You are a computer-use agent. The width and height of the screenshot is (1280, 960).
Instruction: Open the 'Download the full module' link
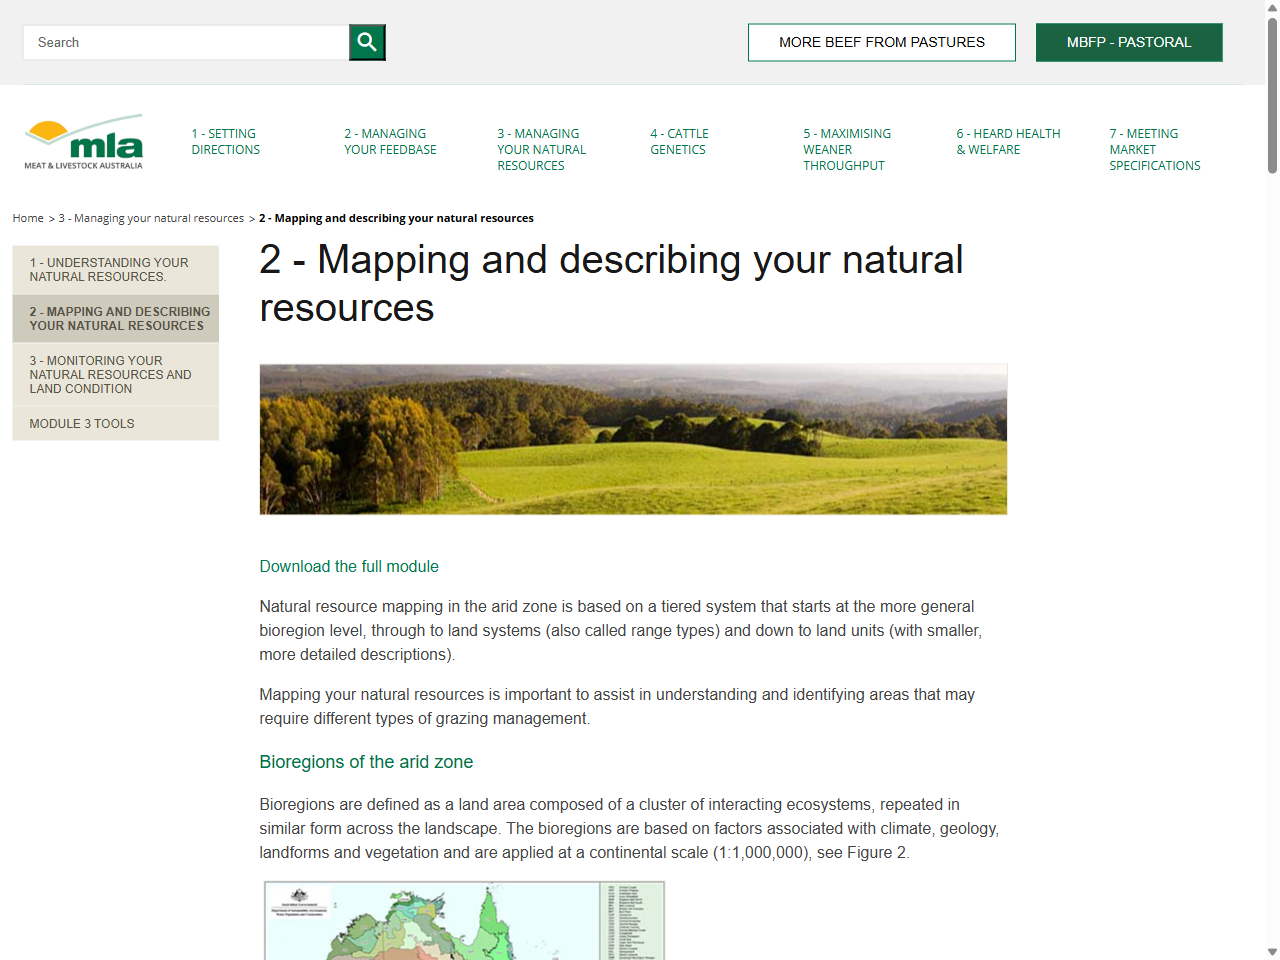[349, 566]
